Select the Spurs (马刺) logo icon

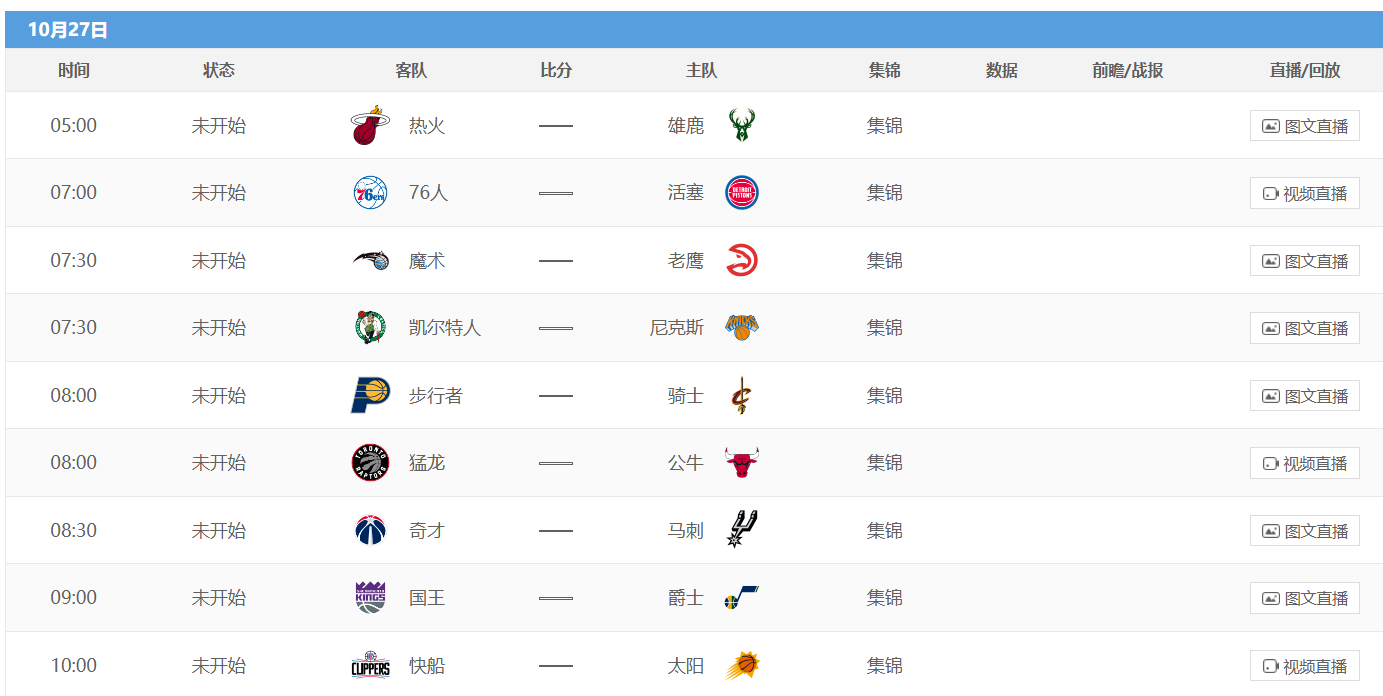[x=741, y=530]
